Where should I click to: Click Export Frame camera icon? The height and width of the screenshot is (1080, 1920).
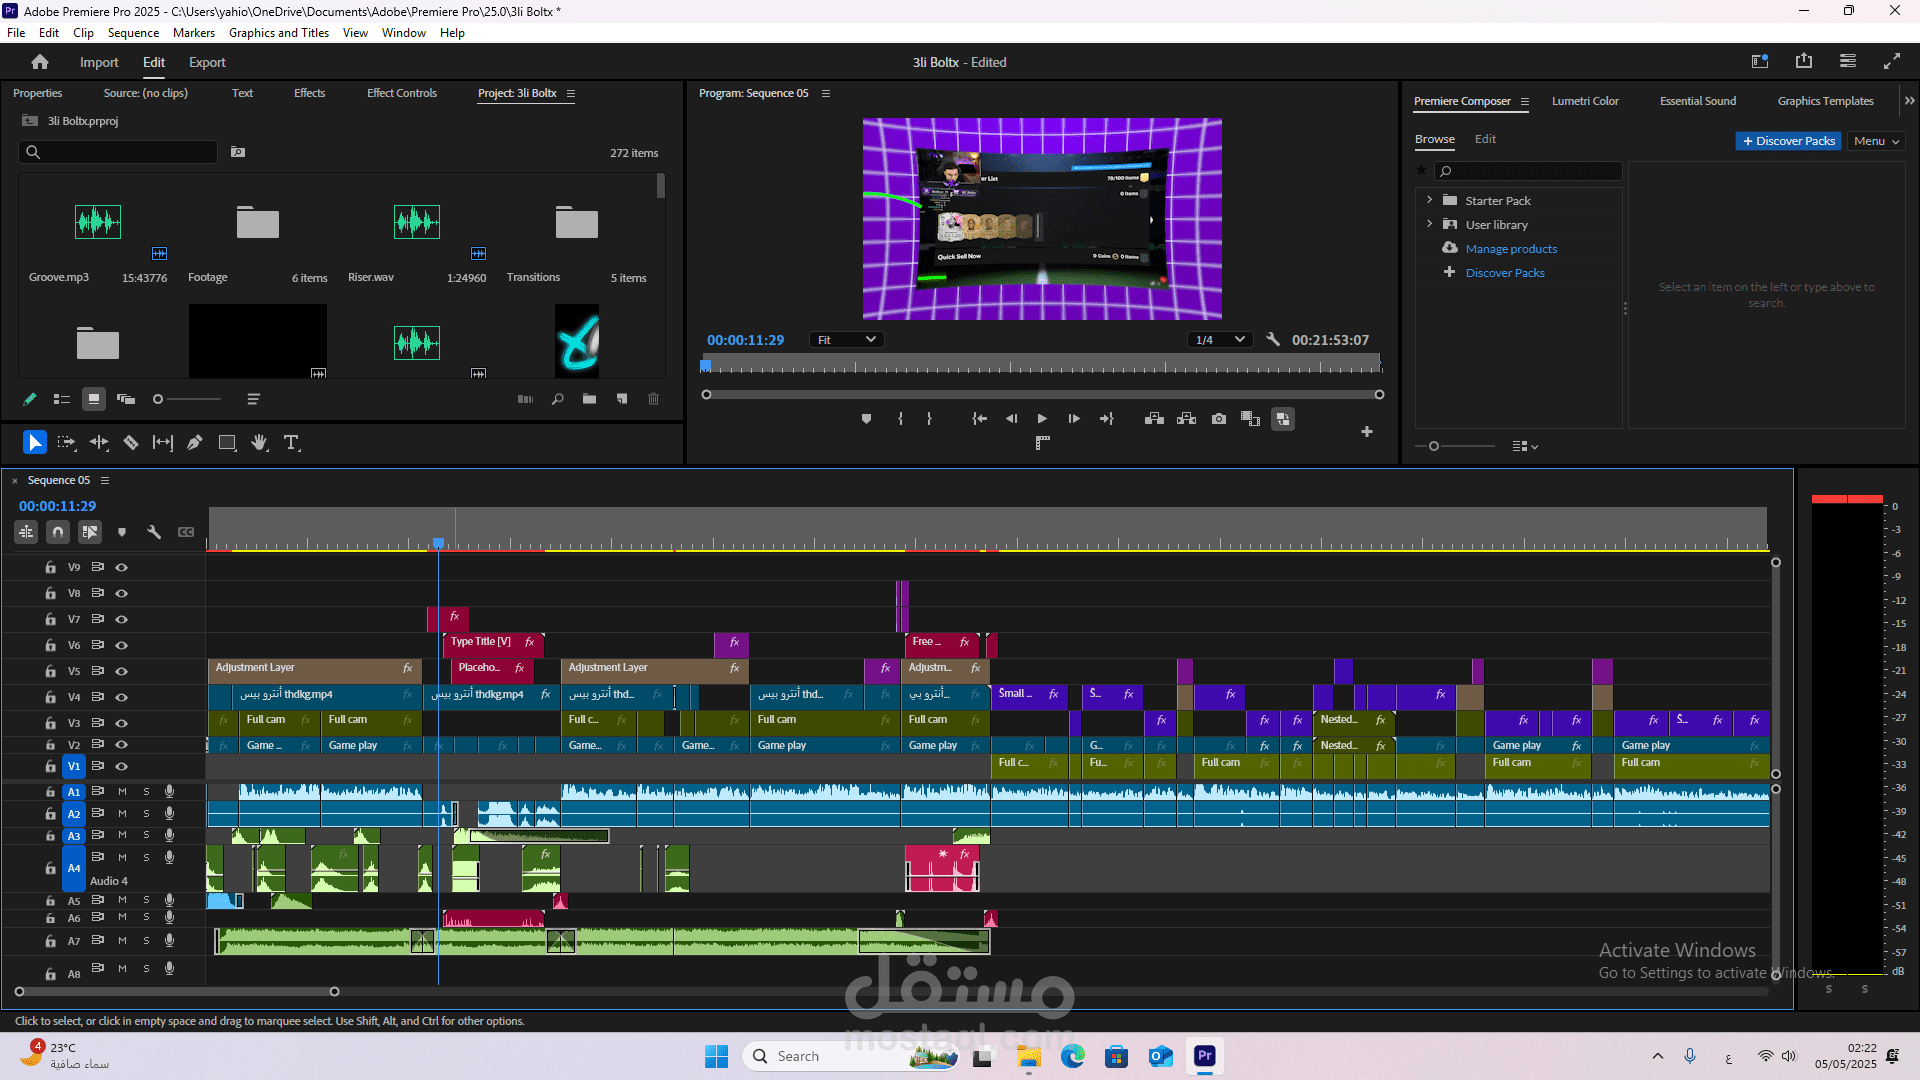(x=1219, y=419)
